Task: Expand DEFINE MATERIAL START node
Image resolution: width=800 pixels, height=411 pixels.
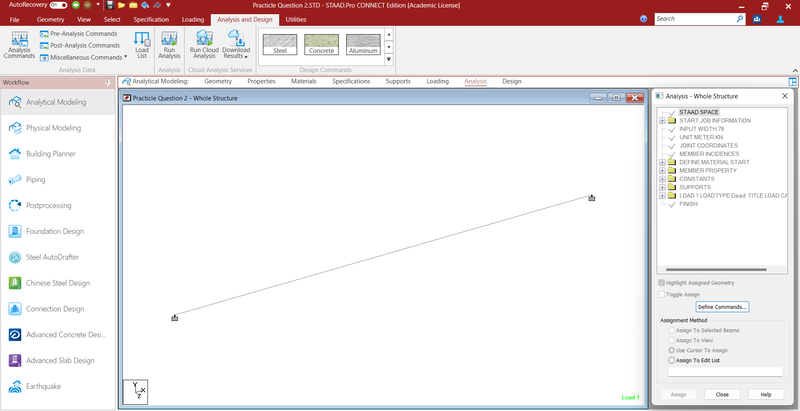Action: coord(662,162)
